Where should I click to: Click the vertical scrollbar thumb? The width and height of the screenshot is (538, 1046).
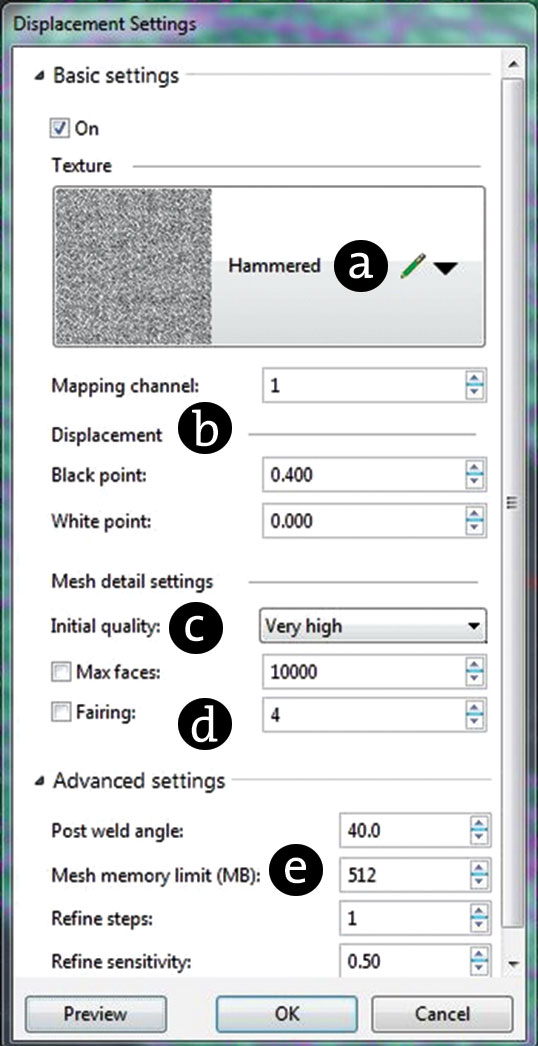(x=513, y=502)
